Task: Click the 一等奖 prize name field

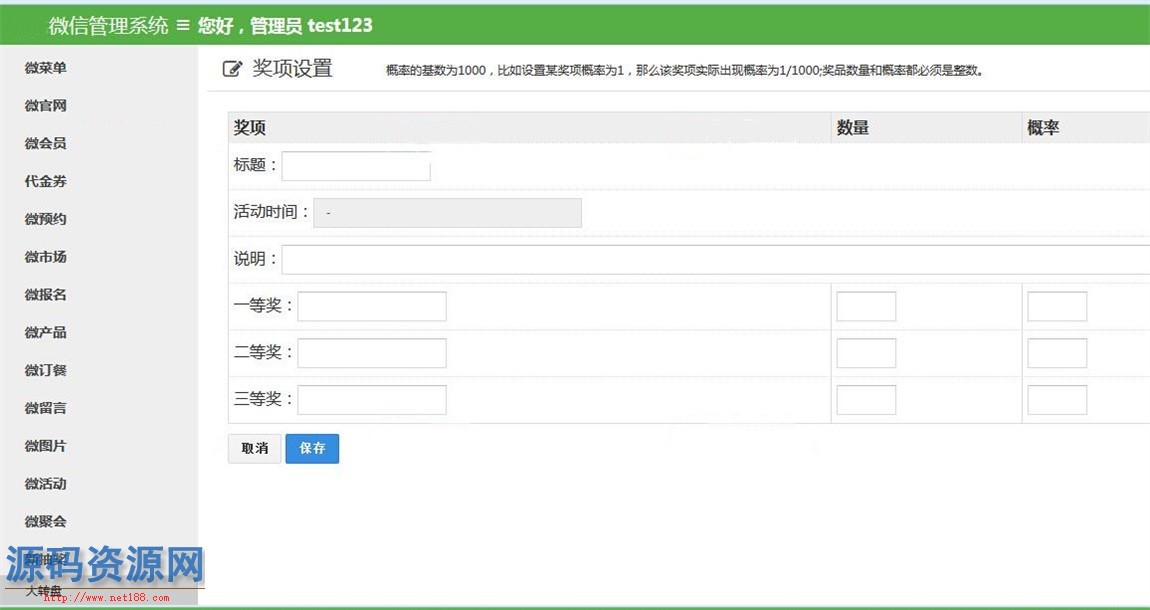Action: pos(372,307)
